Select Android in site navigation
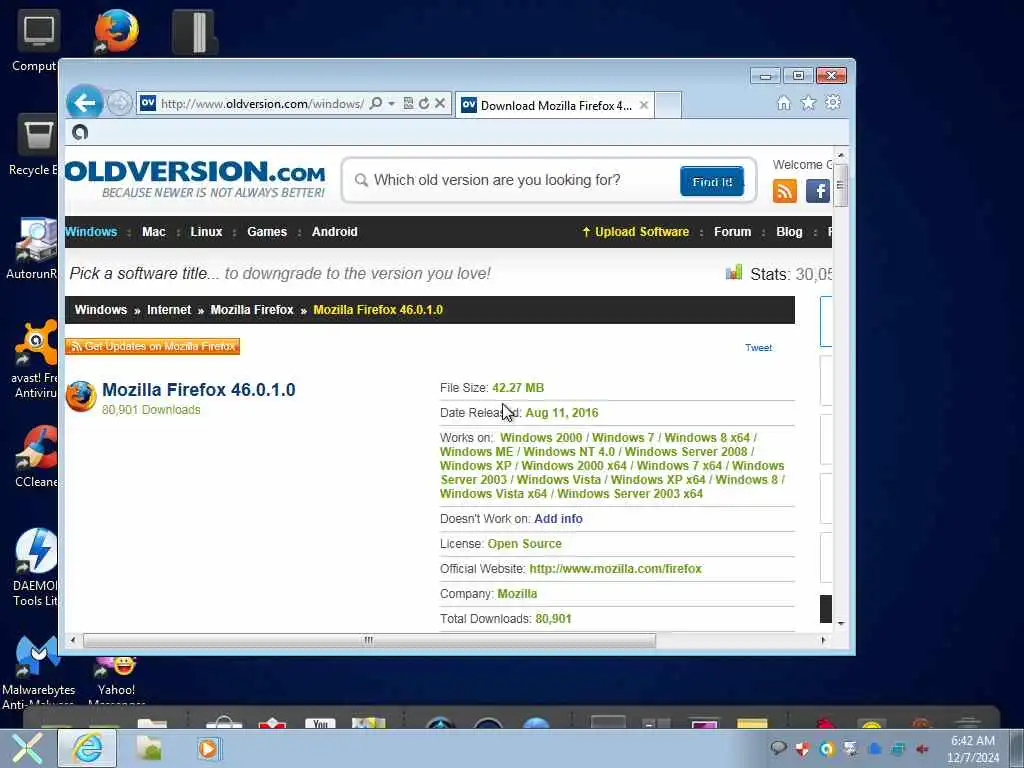 click(334, 232)
